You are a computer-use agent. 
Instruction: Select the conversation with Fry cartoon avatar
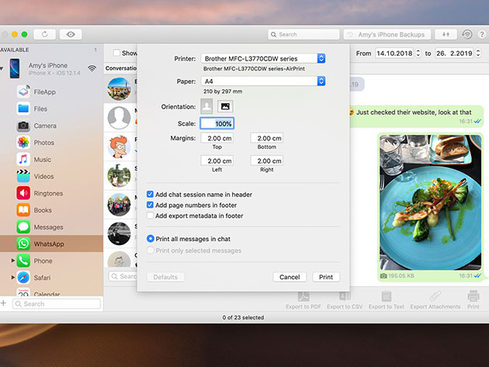tap(119, 147)
